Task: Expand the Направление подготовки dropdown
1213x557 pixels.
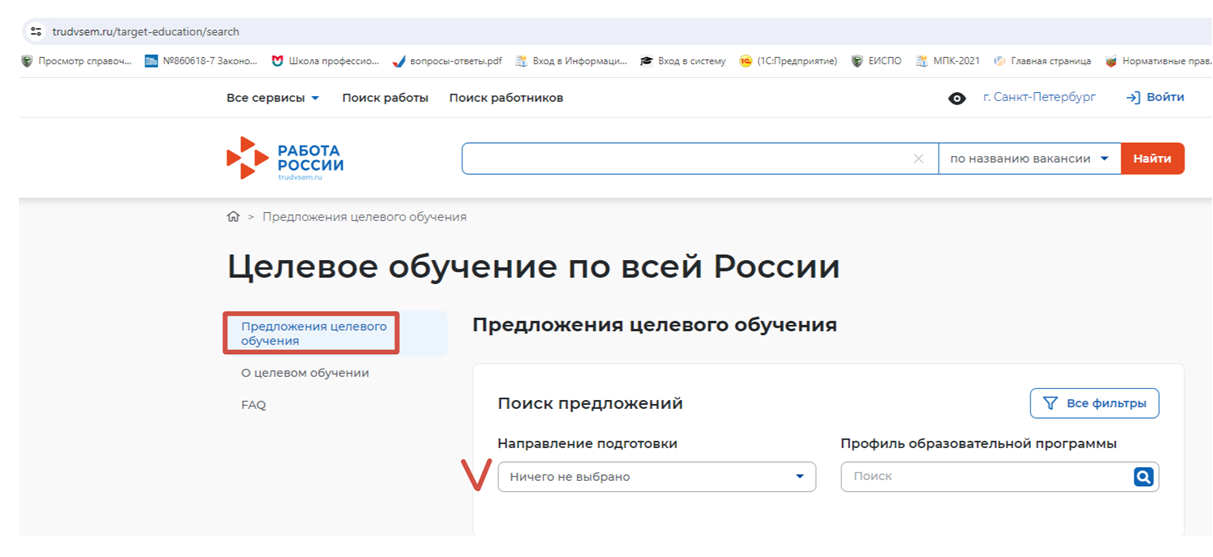Action: pos(656,477)
